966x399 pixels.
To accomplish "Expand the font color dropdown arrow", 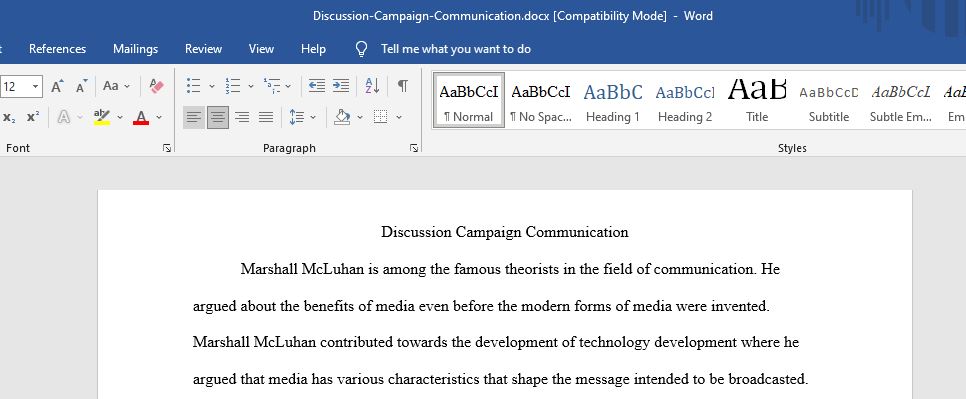I will click(159, 117).
